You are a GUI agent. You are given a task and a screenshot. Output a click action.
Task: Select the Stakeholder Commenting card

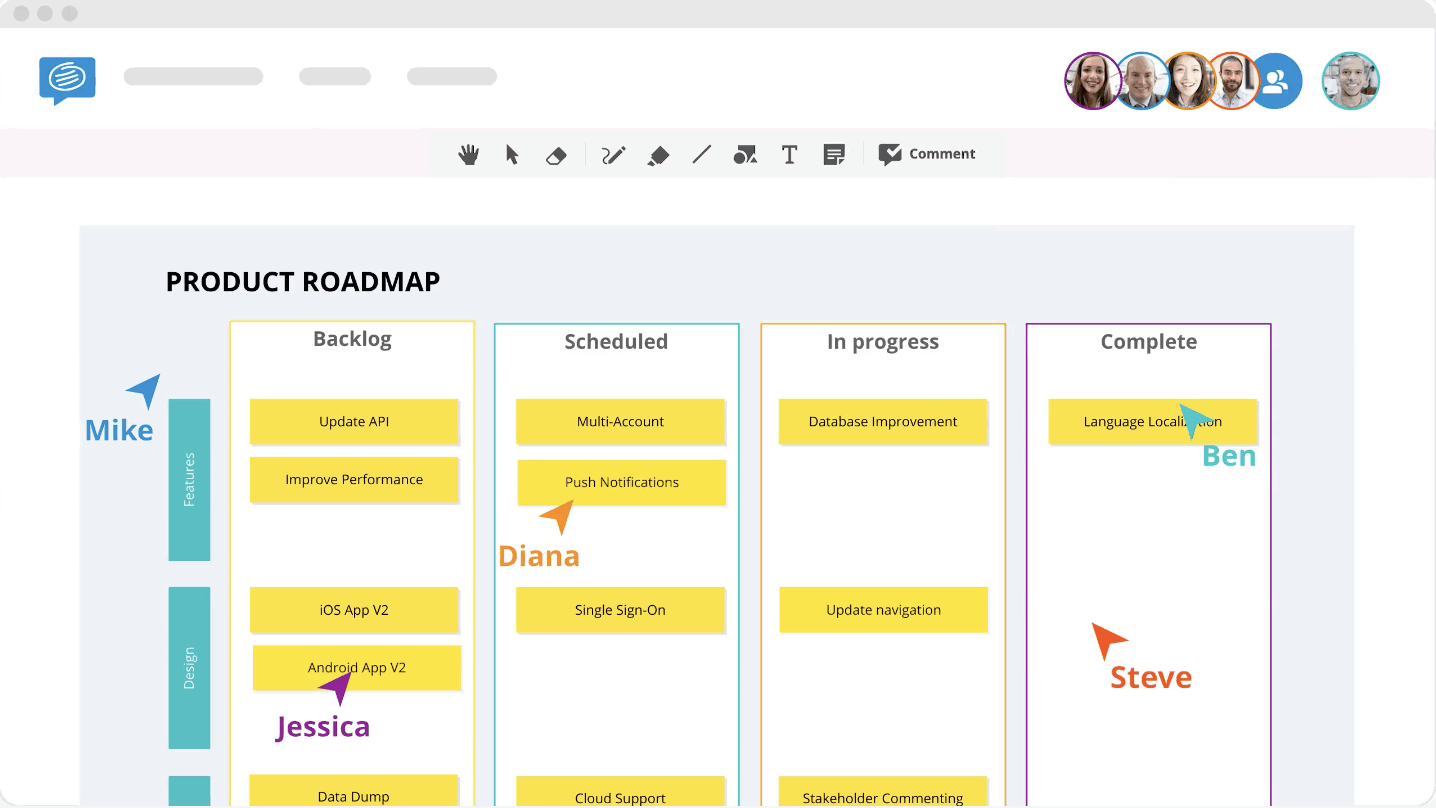tap(883, 792)
